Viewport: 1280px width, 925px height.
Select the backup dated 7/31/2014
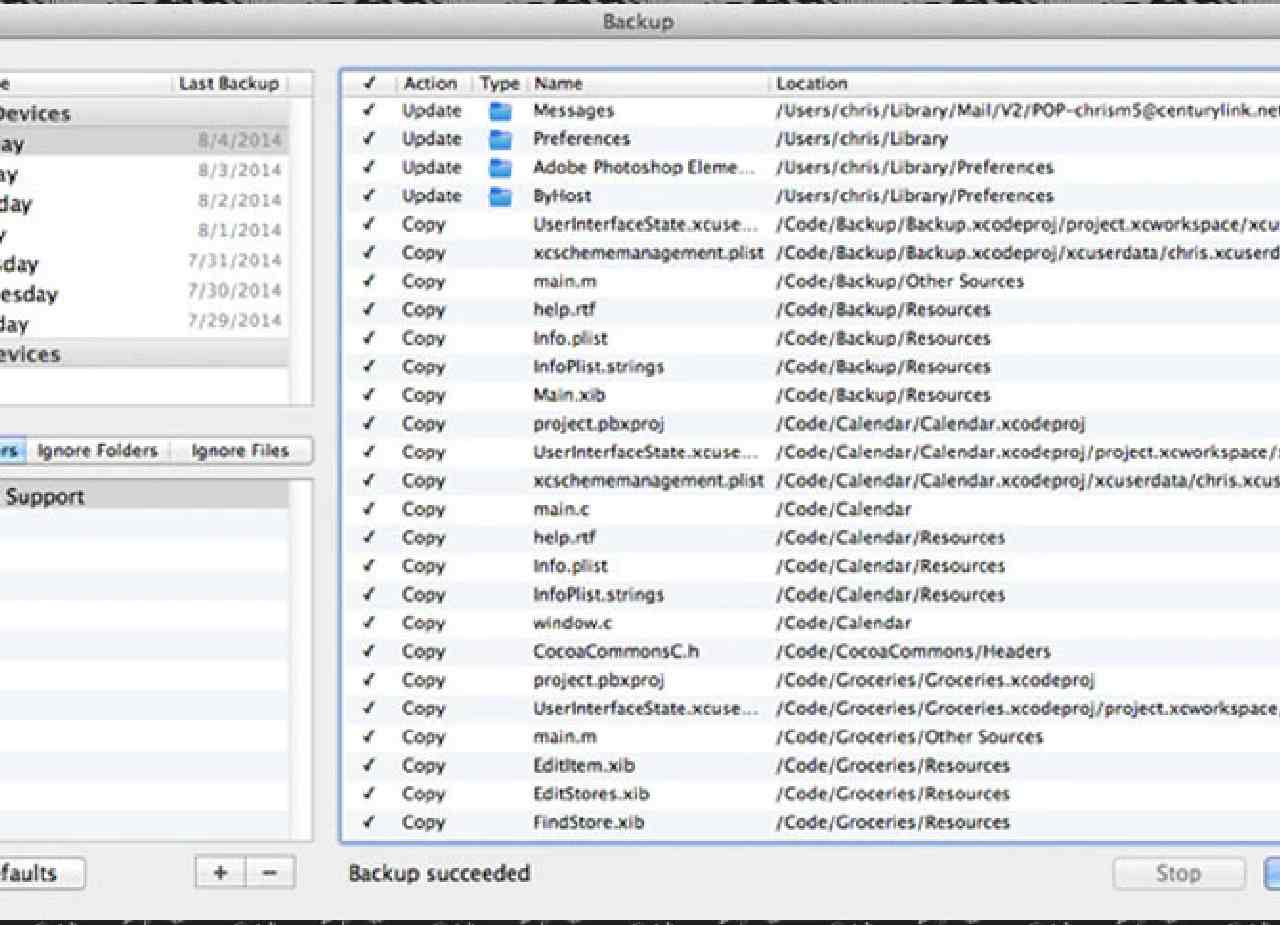[x=235, y=261]
